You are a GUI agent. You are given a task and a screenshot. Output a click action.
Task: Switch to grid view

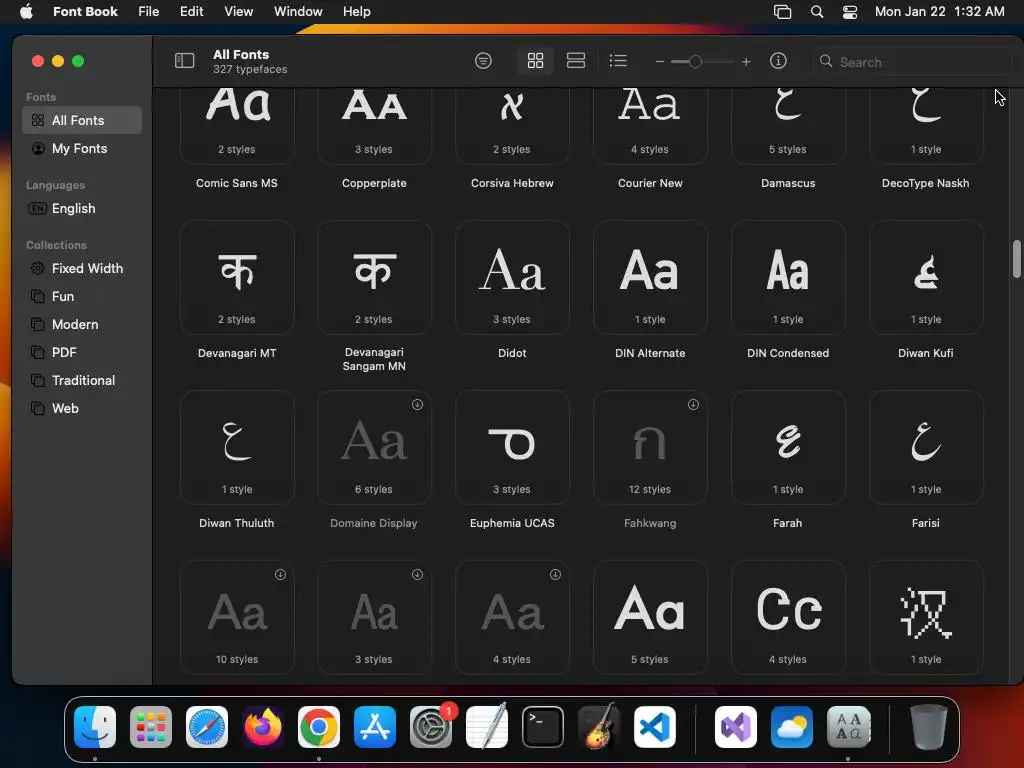pyautogui.click(x=535, y=61)
